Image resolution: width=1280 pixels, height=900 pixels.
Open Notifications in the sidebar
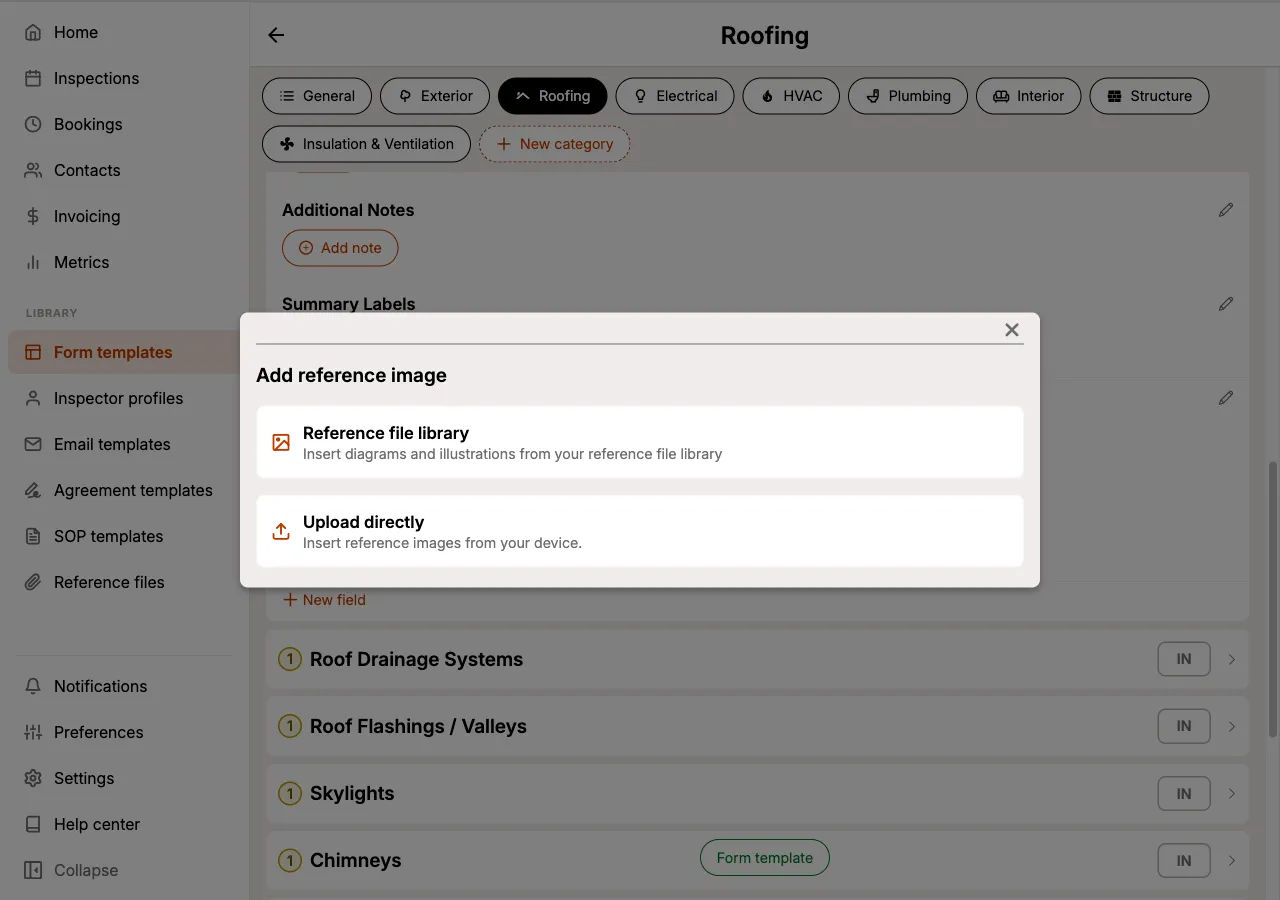[x=124, y=686]
